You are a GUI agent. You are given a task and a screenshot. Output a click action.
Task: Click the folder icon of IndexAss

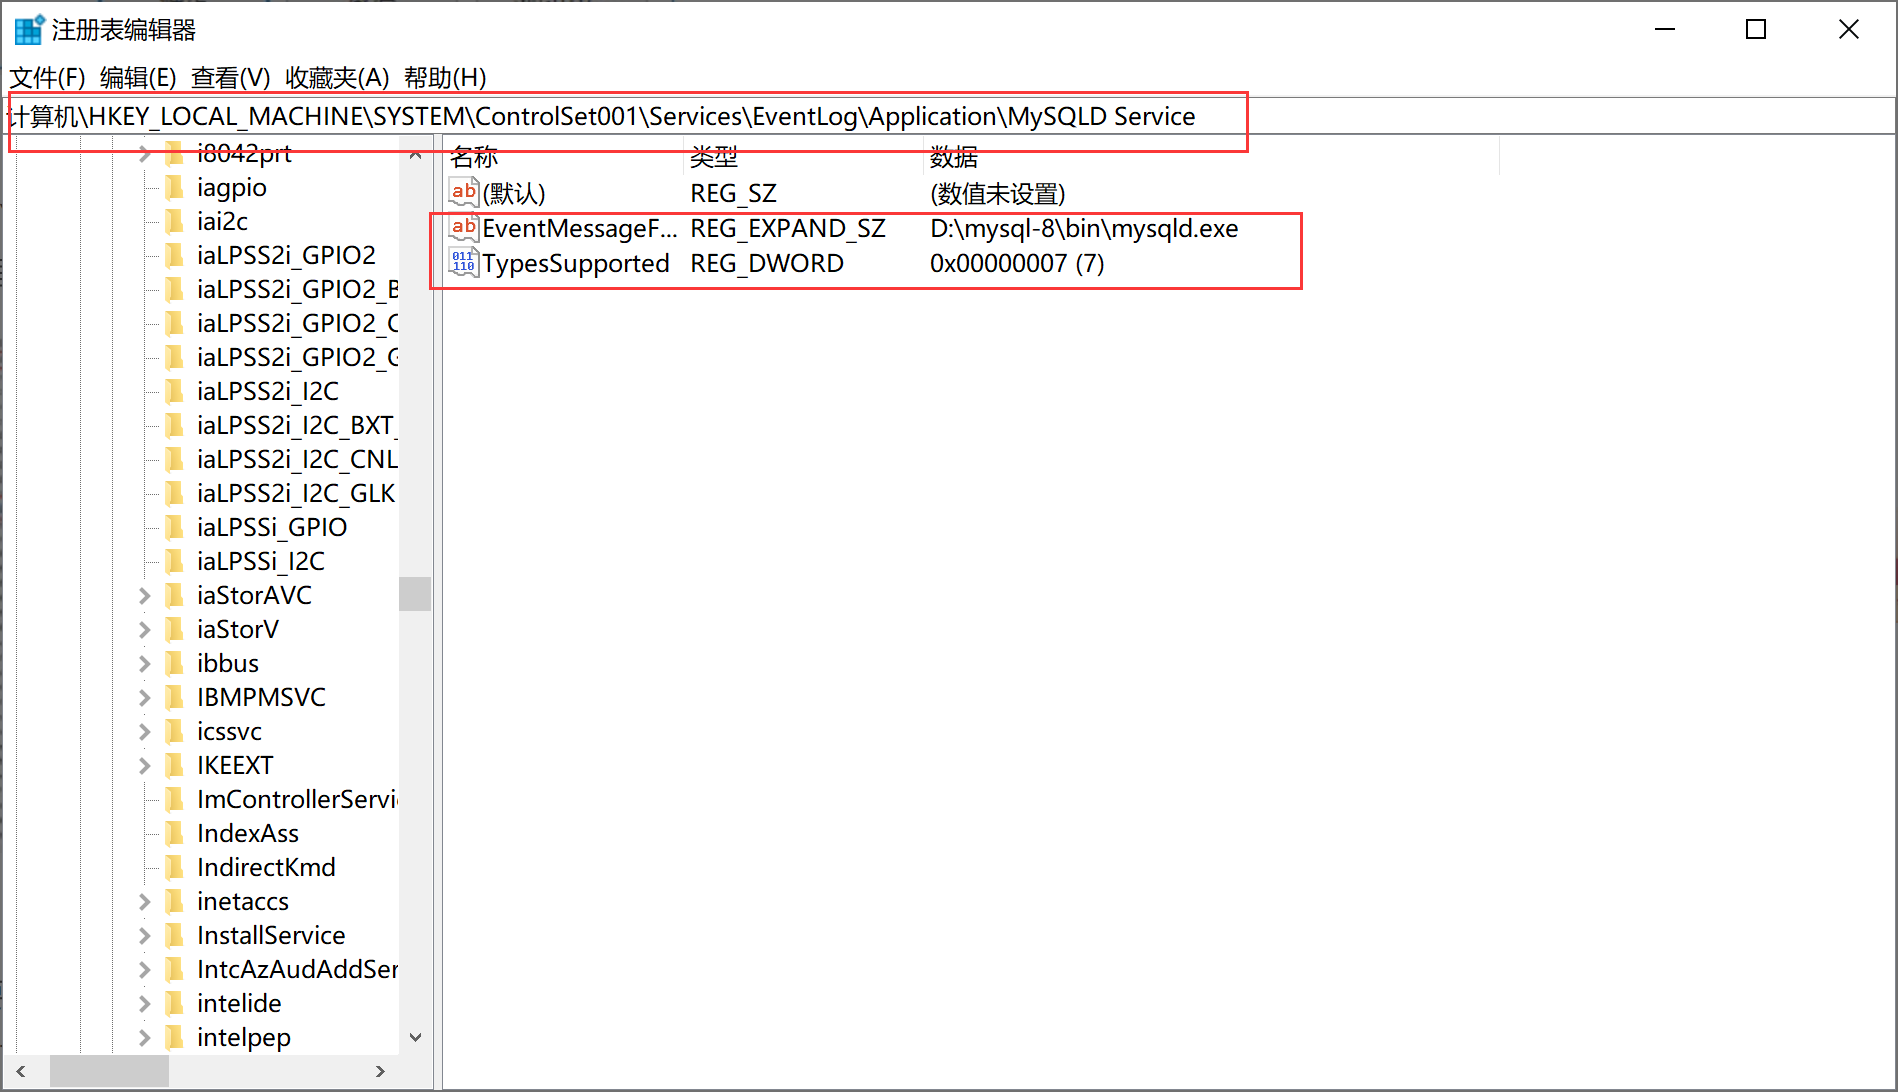click(x=175, y=833)
